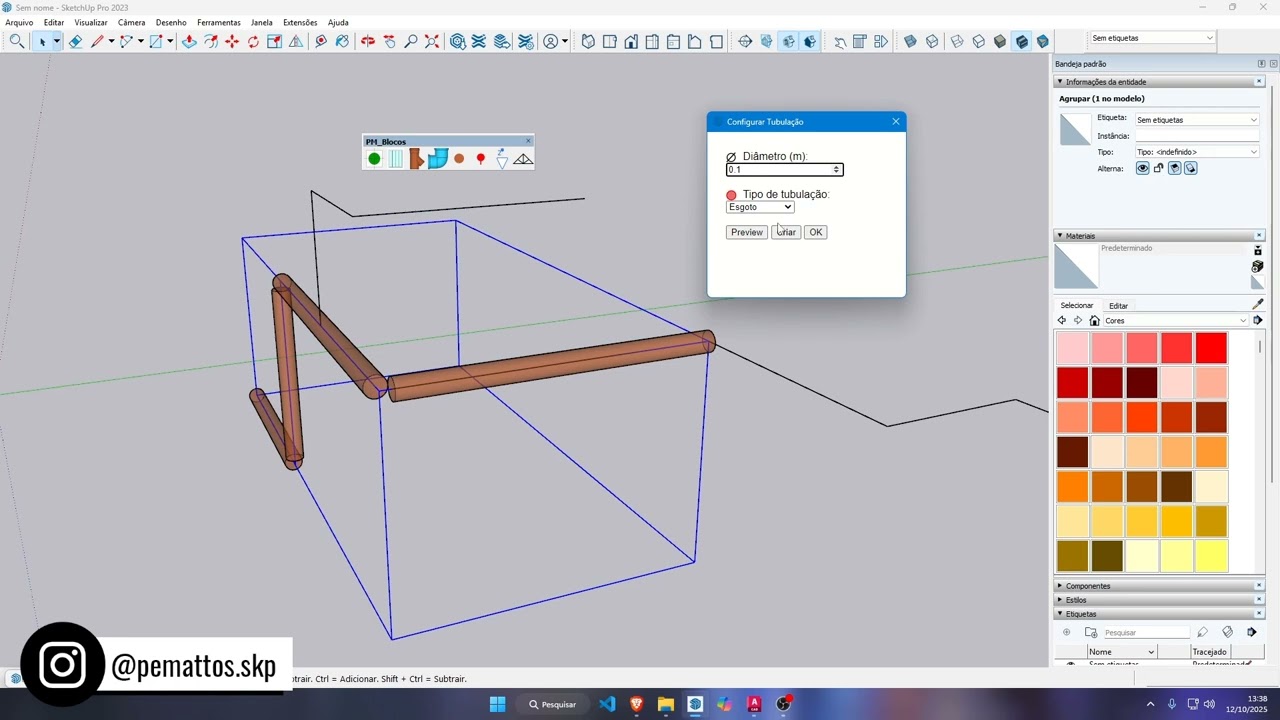The width and height of the screenshot is (1280, 720).
Task: Open File Explorer from the taskbar
Action: pos(666,704)
